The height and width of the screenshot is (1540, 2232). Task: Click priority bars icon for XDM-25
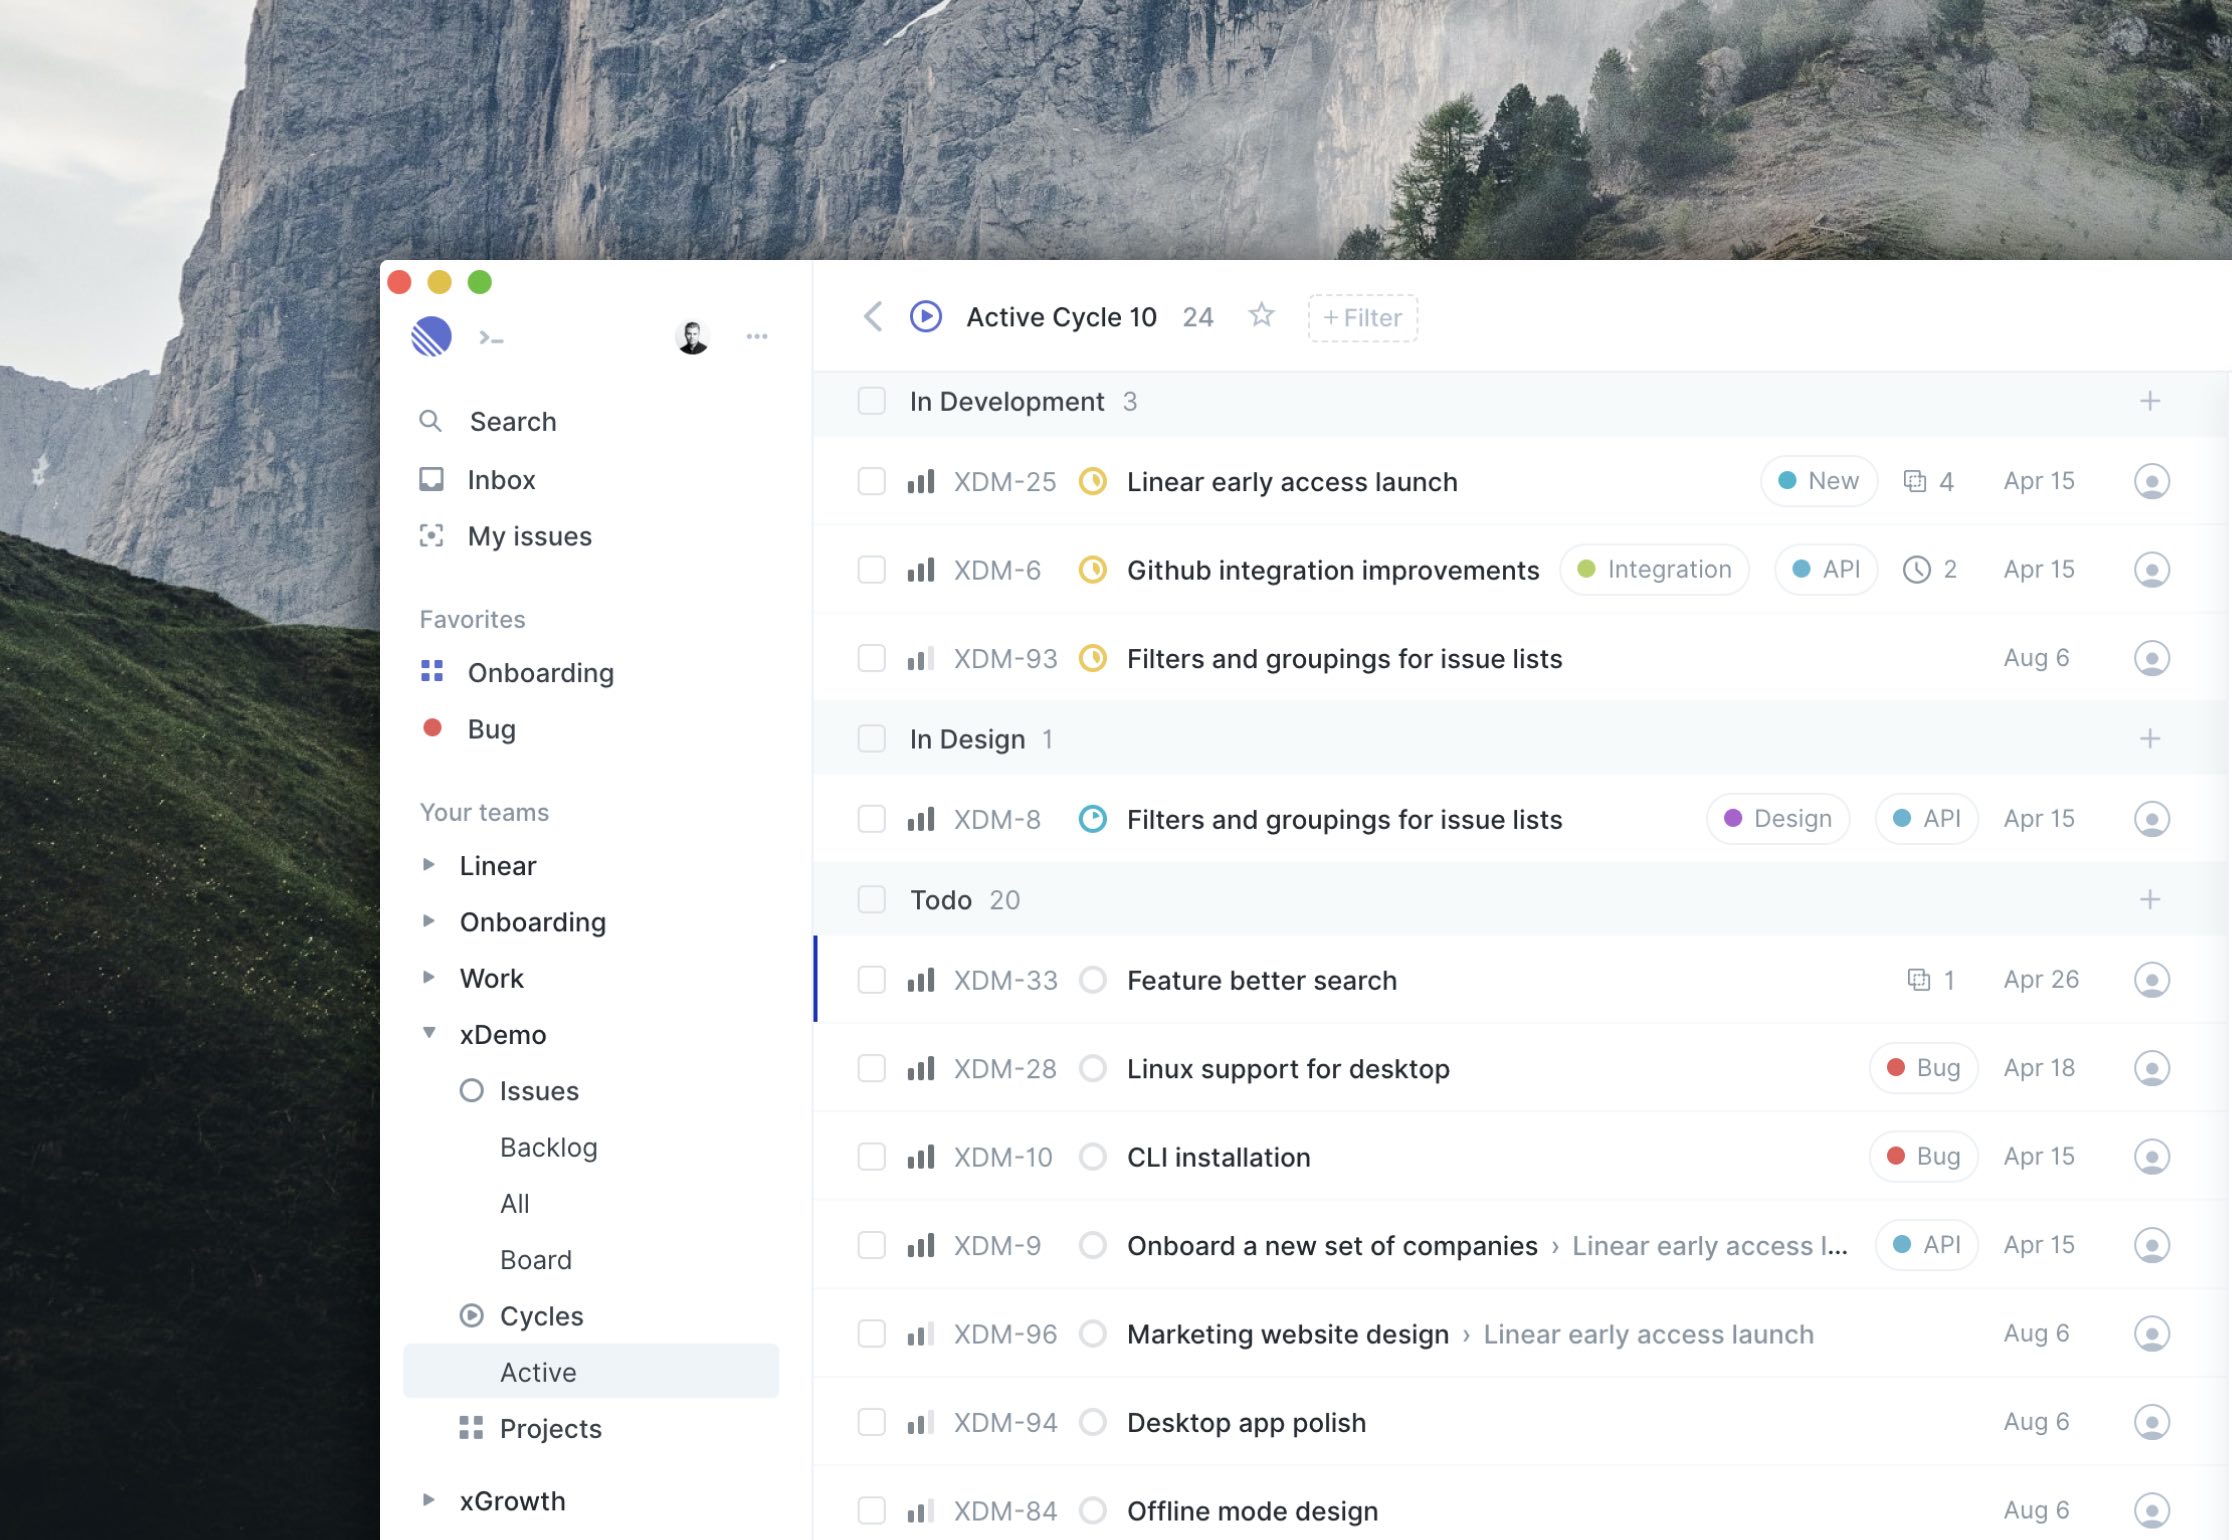pyautogui.click(x=921, y=482)
